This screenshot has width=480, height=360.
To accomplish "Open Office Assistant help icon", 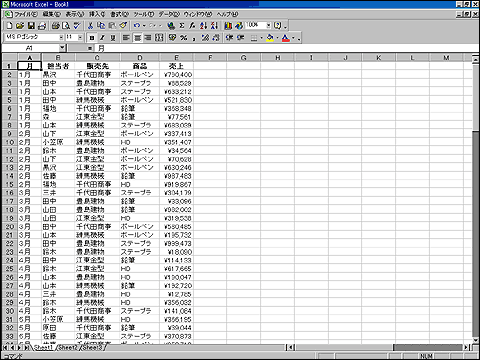I will [x=278, y=26].
